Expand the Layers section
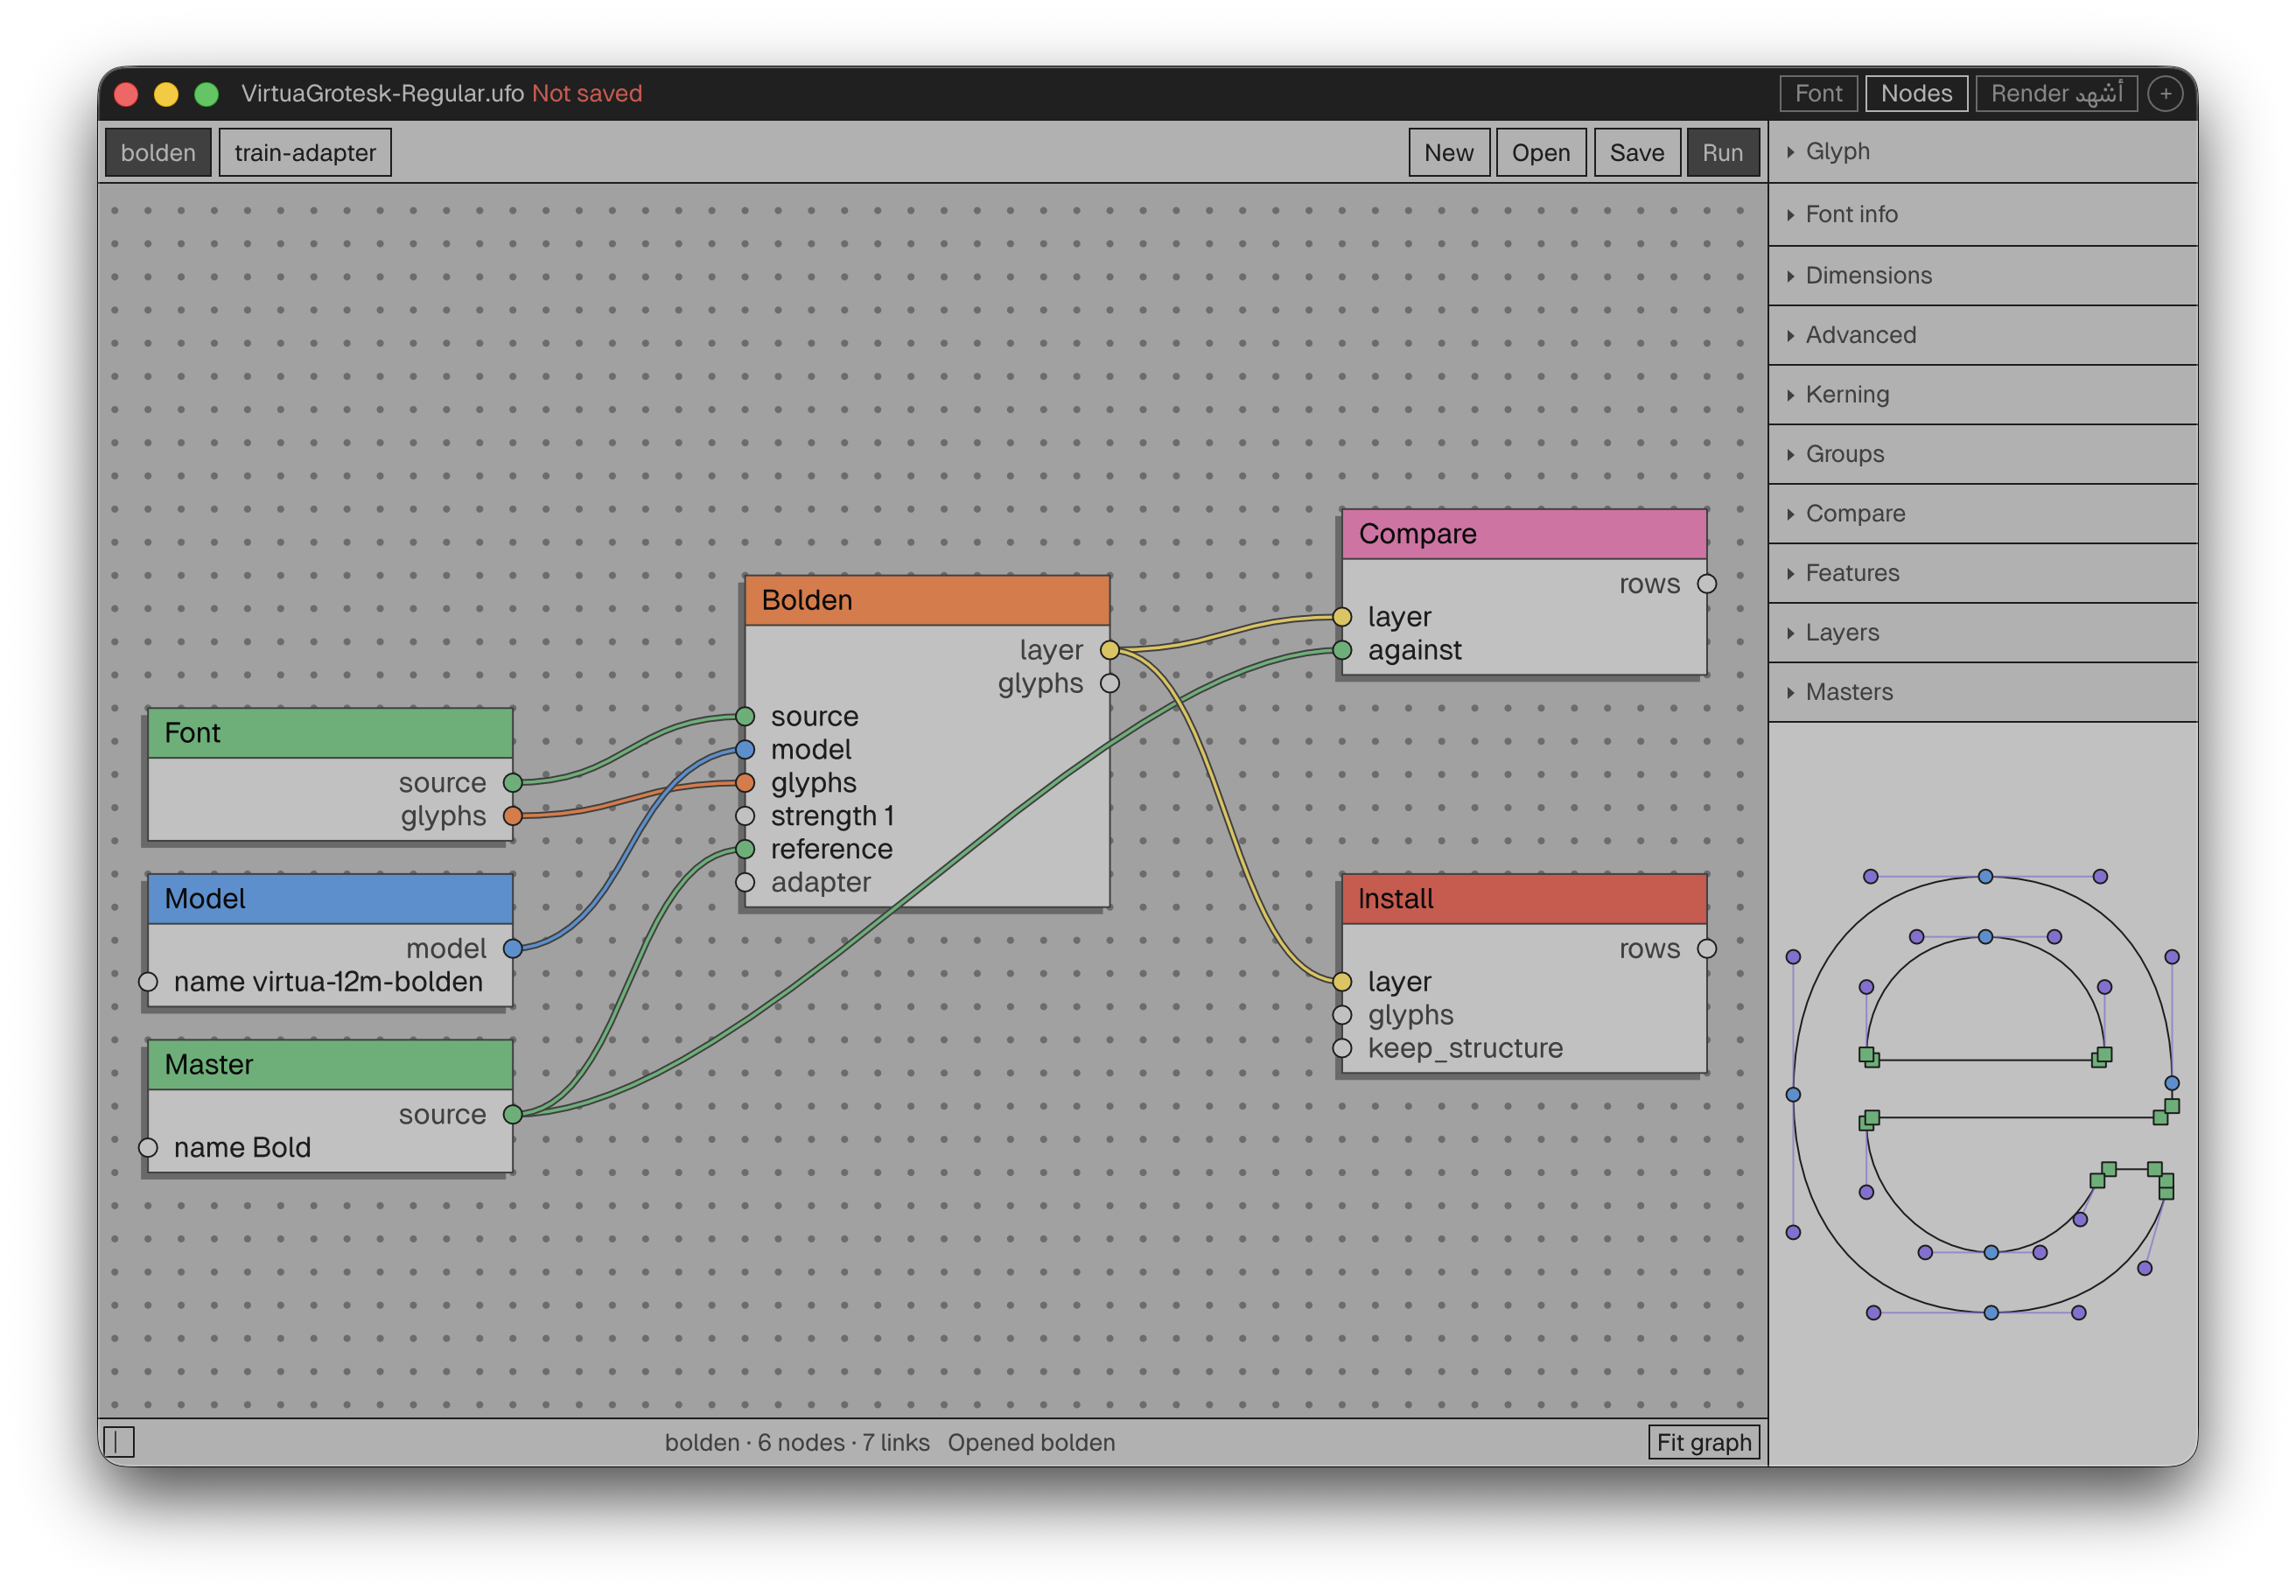This screenshot has height=1596, width=2296. coord(1982,633)
